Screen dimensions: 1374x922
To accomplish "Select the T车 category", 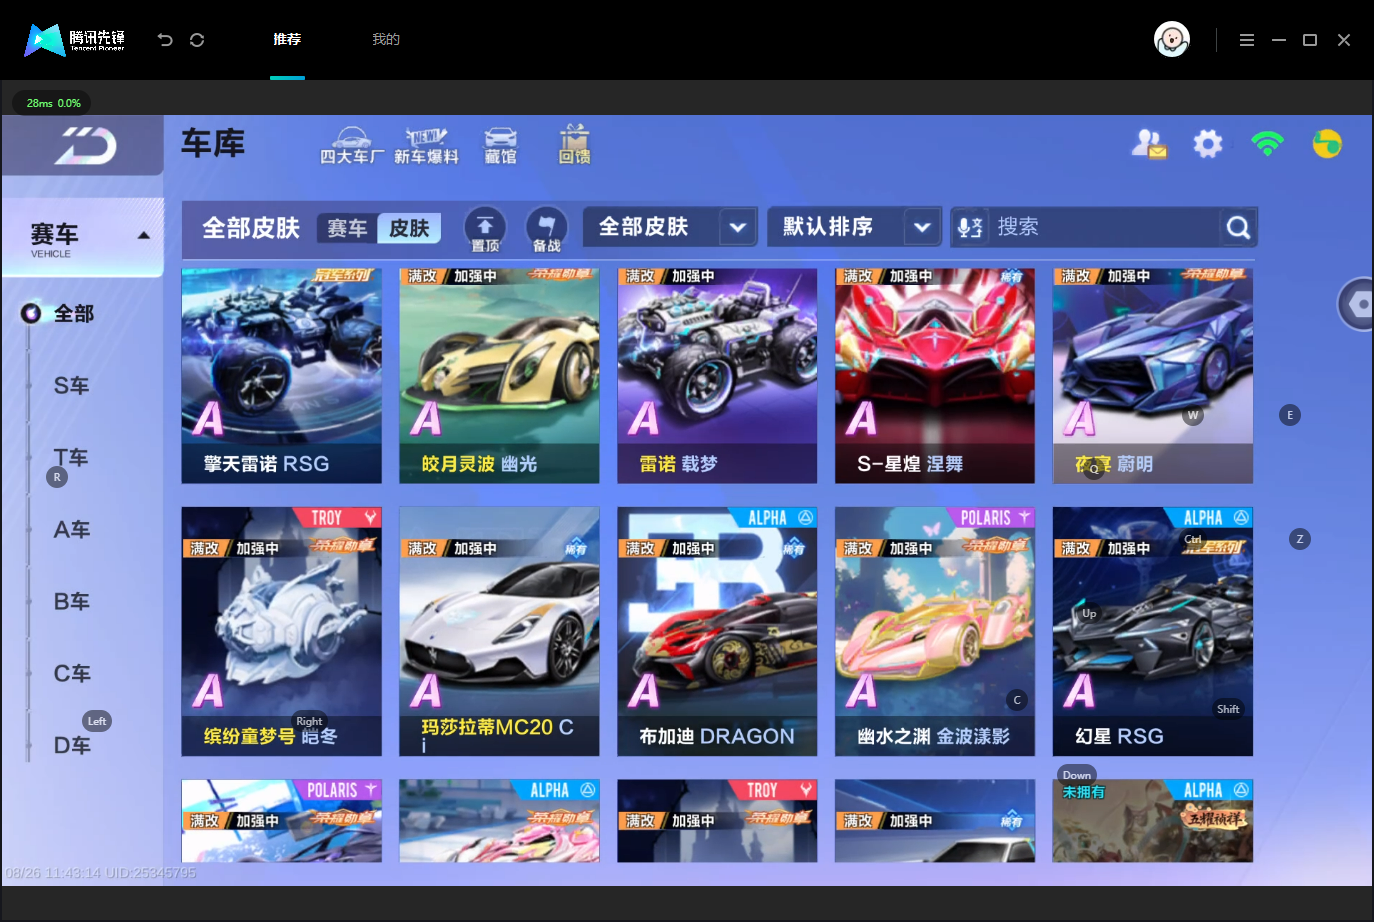I will click(x=71, y=458).
